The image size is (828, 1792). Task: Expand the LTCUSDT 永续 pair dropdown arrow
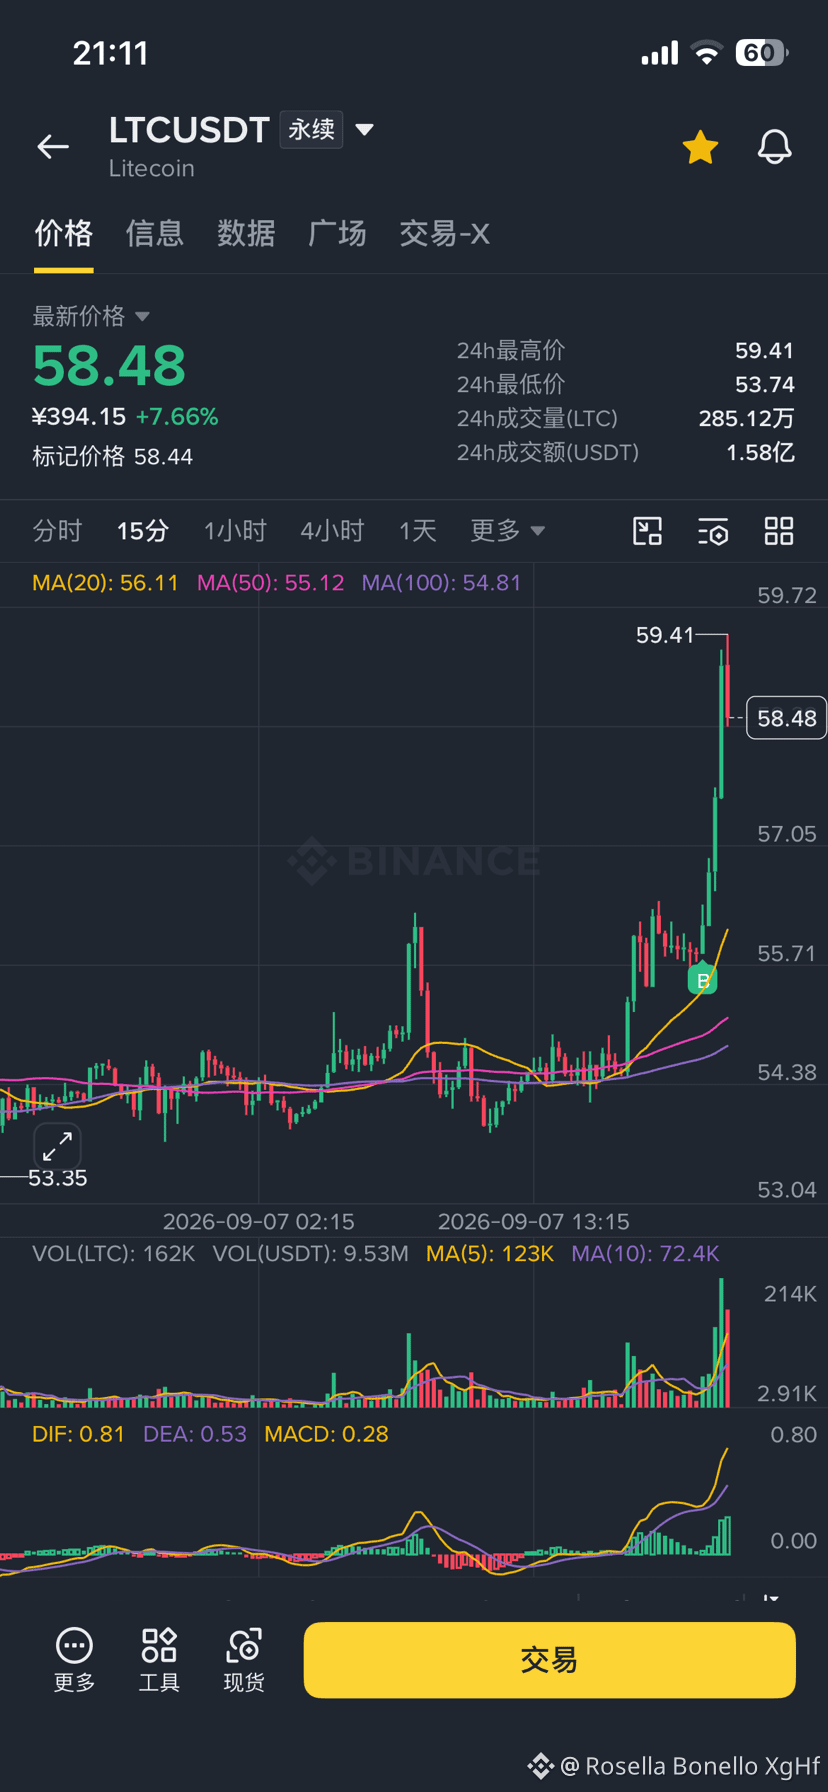(x=365, y=130)
